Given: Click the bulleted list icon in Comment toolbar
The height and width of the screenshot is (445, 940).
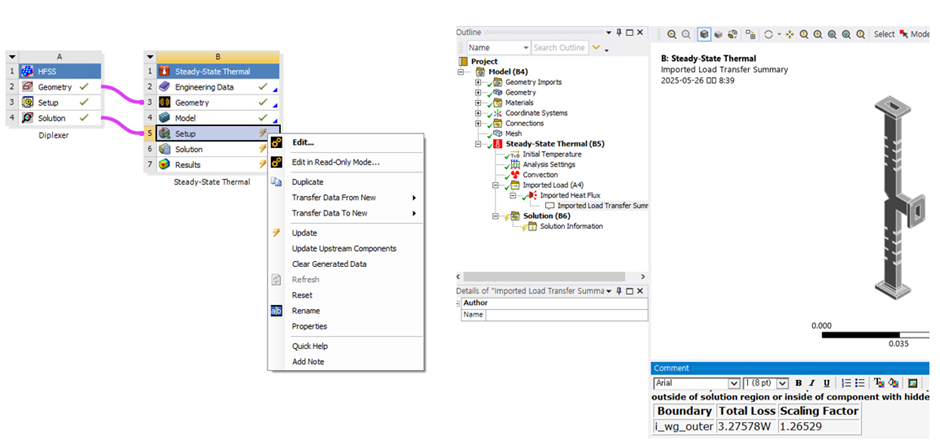Looking at the screenshot, I should (860, 383).
